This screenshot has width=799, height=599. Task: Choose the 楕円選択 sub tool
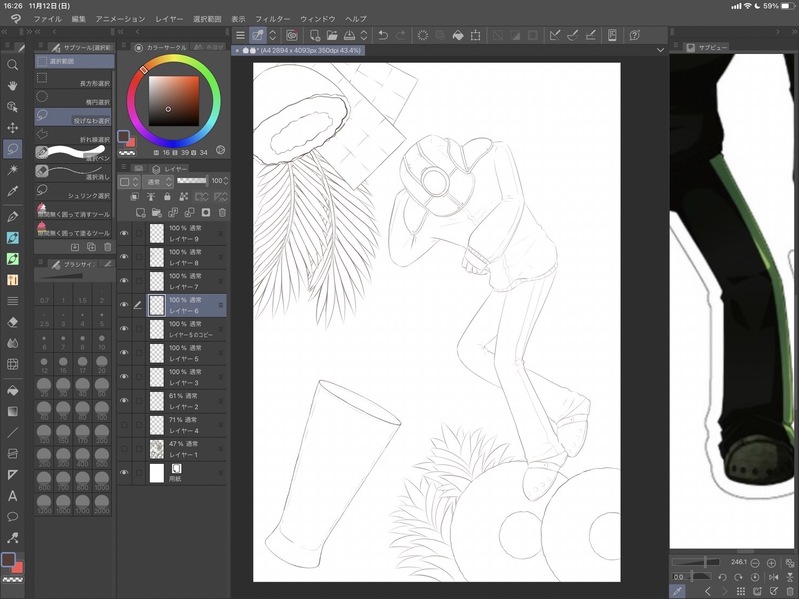[x=74, y=98]
